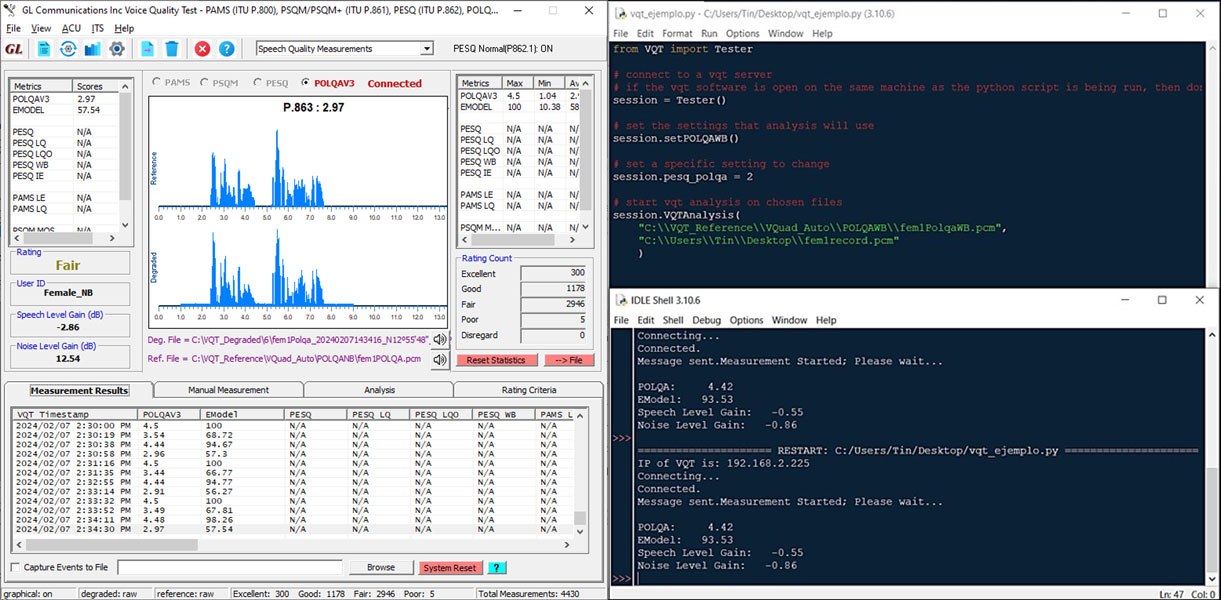This screenshot has height=600, width=1221.
Task: Click the Good rating count value 1178
Action: pos(552,288)
